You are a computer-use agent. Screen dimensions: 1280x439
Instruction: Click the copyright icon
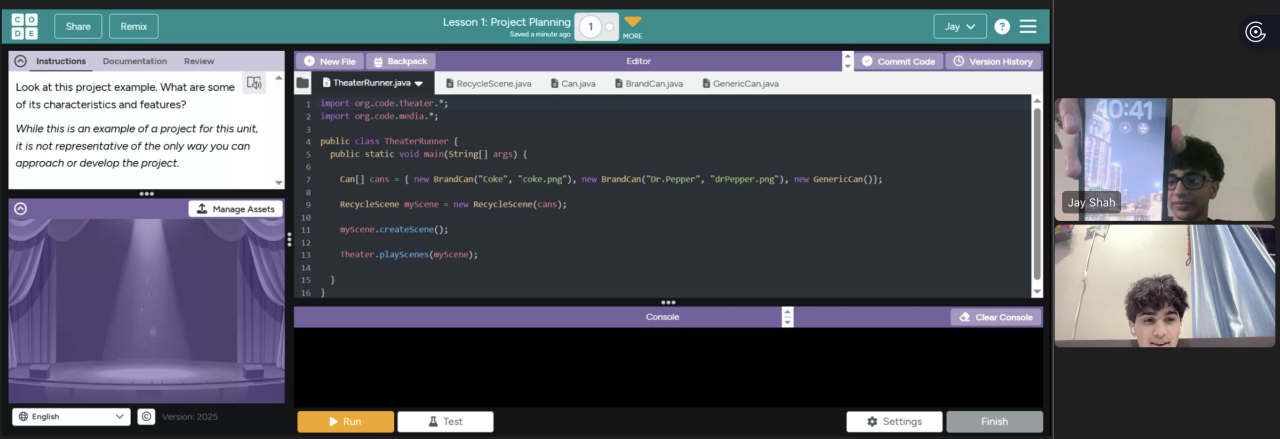(x=146, y=416)
